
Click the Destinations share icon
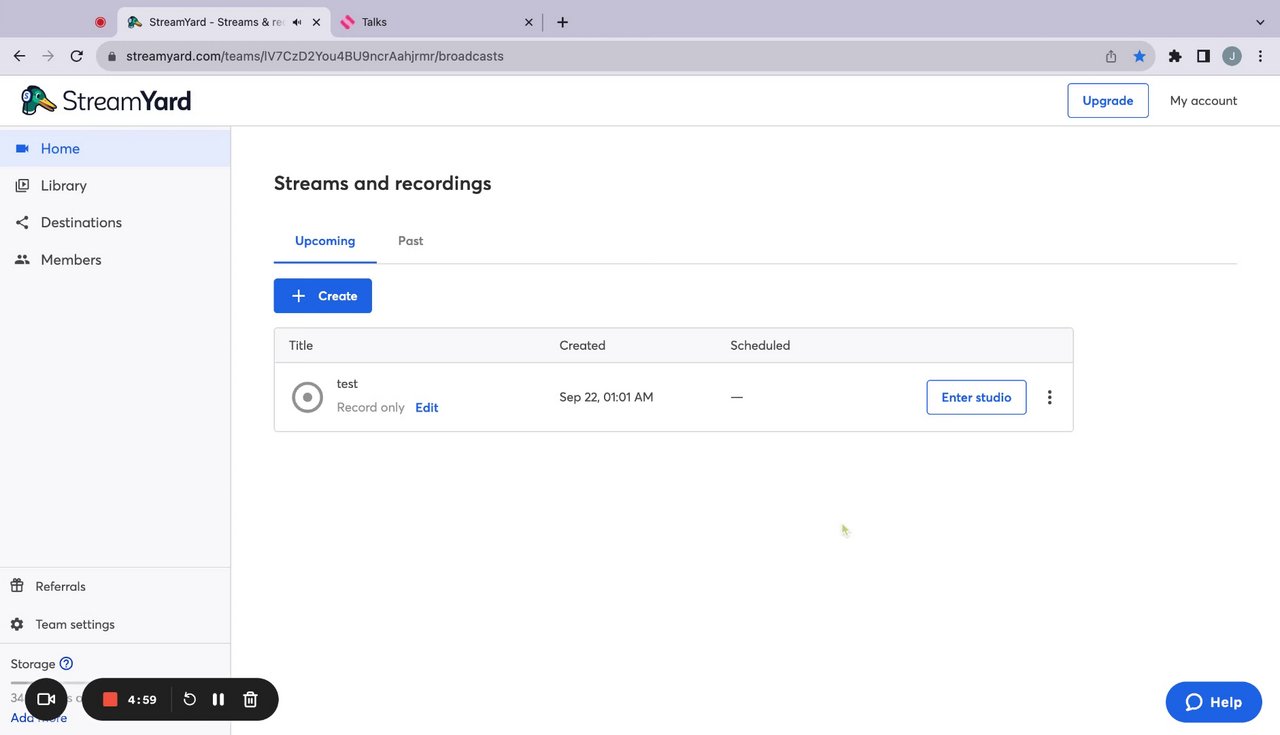(22, 222)
